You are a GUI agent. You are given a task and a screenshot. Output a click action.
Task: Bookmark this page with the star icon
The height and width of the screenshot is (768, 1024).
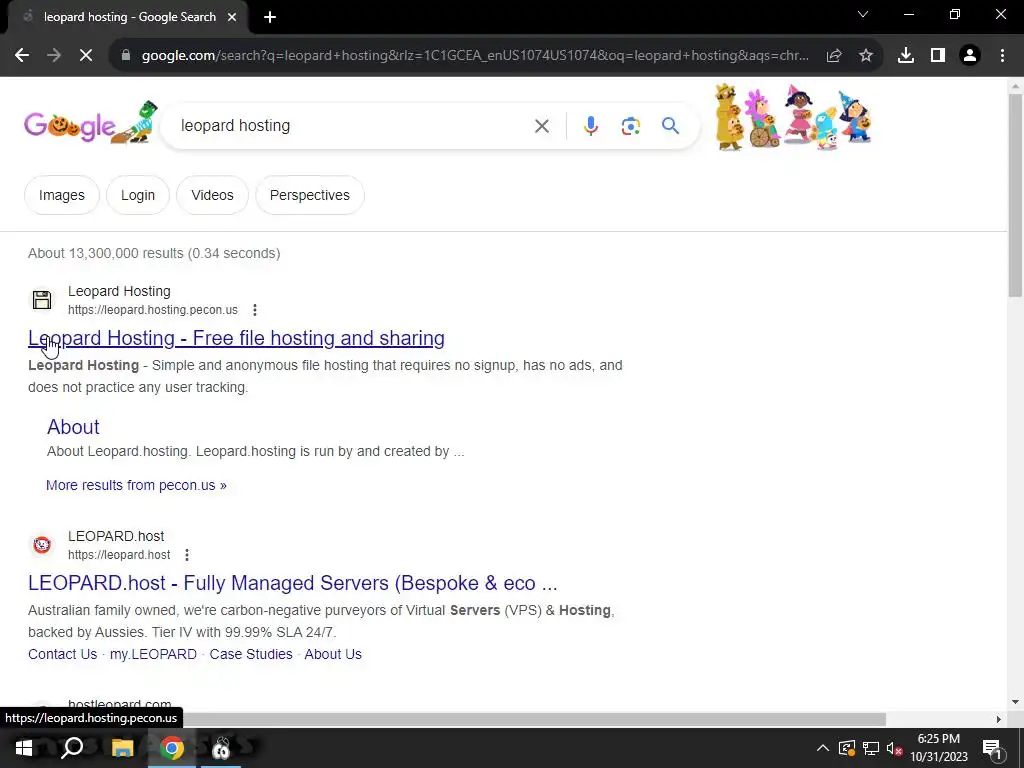click(866, 56)
